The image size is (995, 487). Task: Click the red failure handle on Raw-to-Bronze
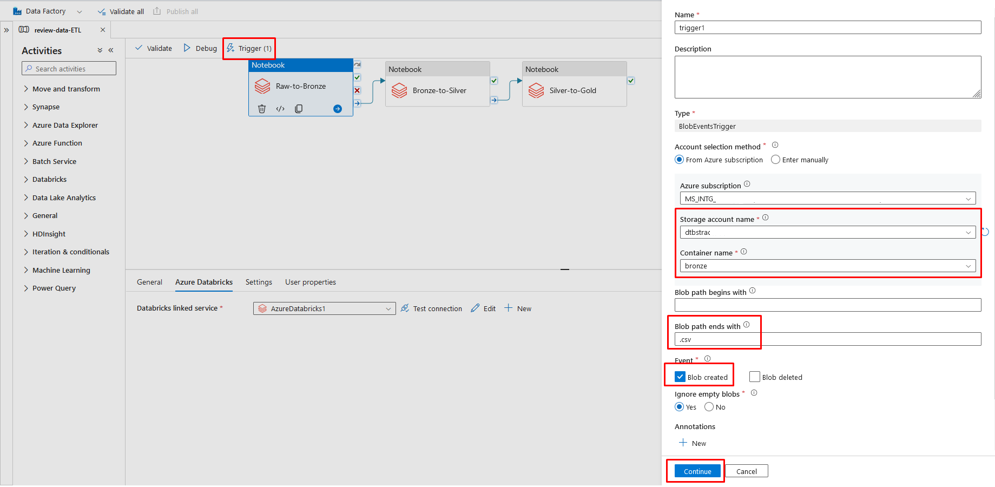[x=357, y=90]
